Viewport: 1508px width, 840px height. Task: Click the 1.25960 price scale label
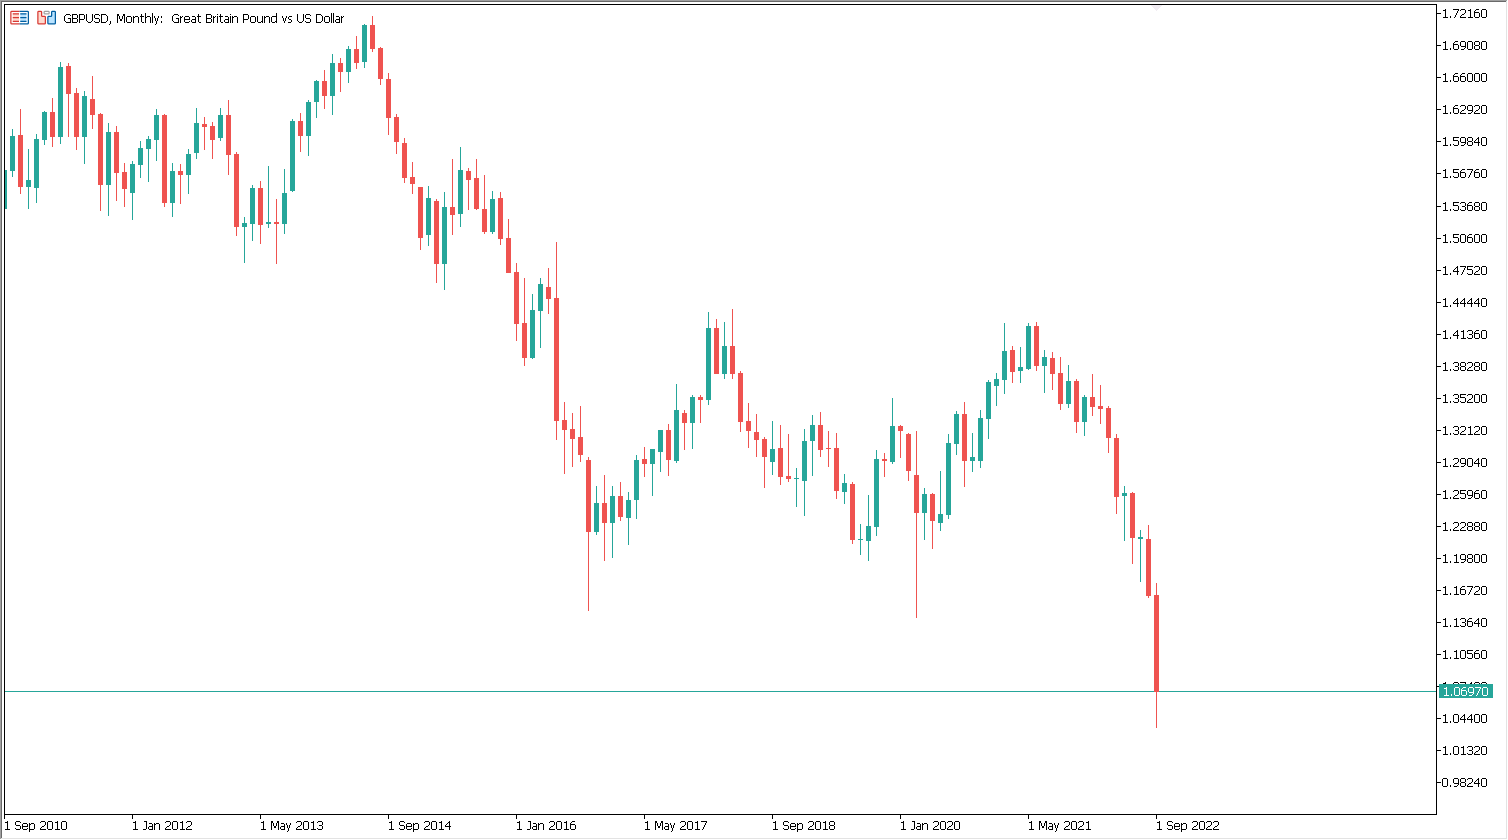coord(1464,494)
